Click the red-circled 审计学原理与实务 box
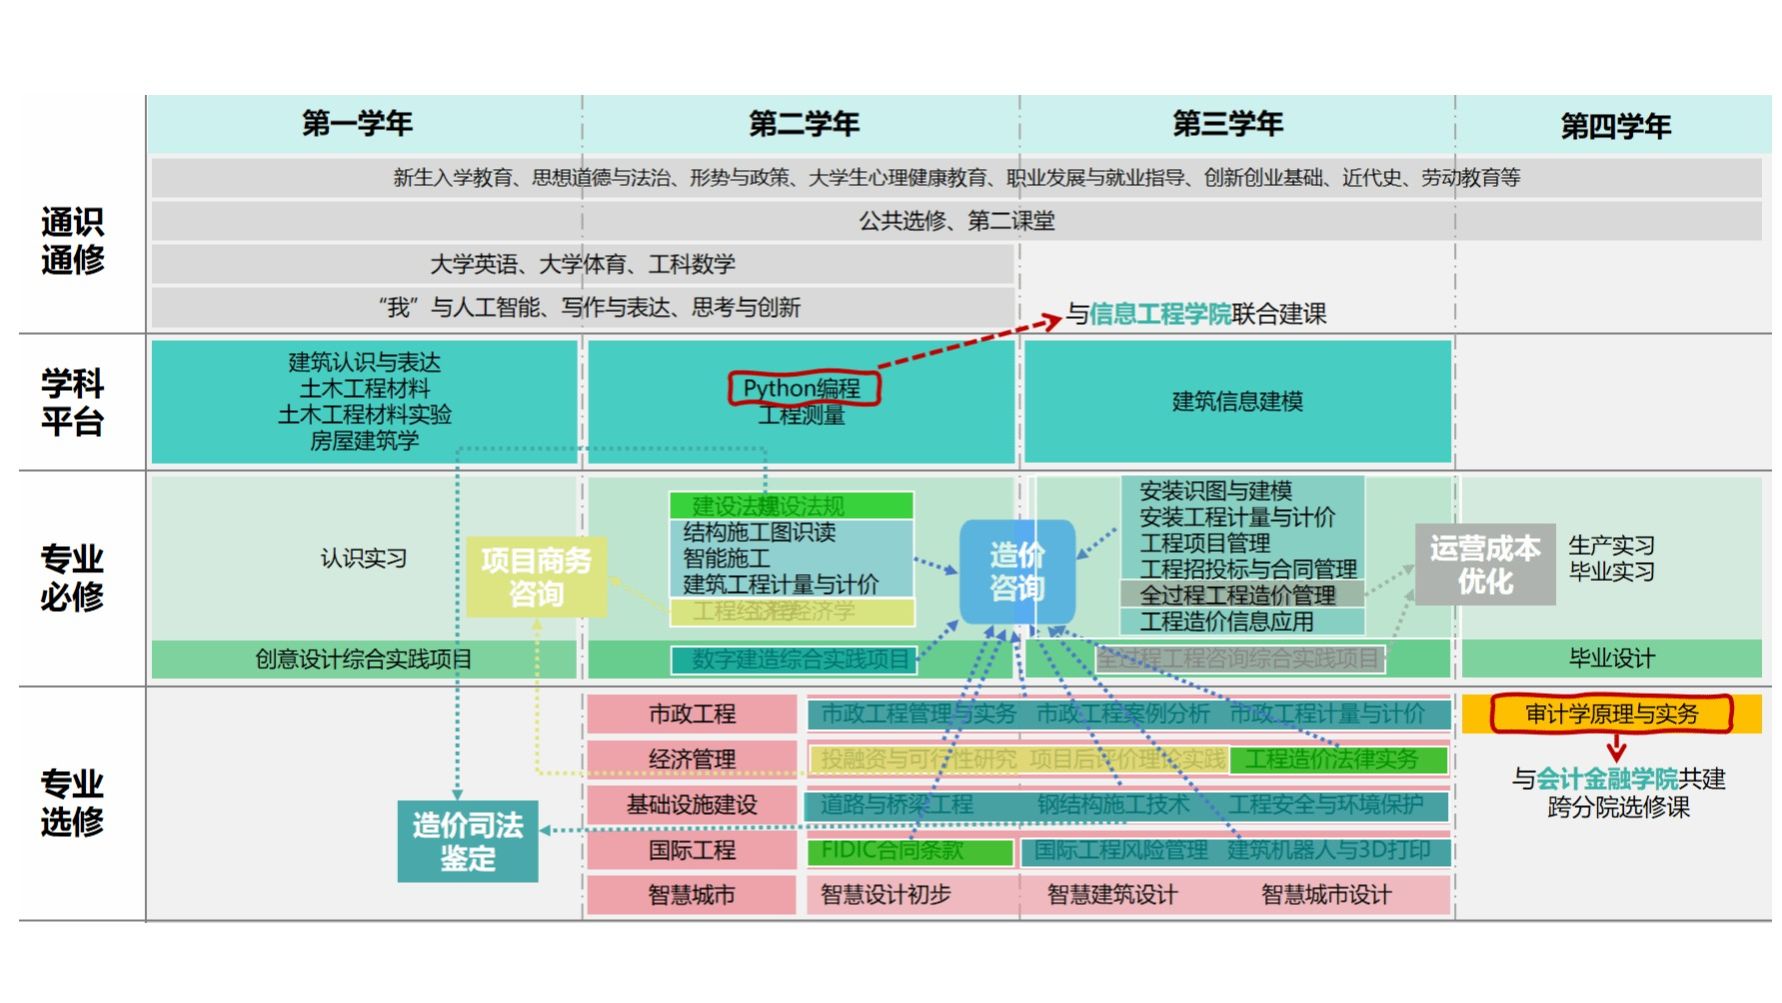 pyautogui.click(x=1610, y=714)
